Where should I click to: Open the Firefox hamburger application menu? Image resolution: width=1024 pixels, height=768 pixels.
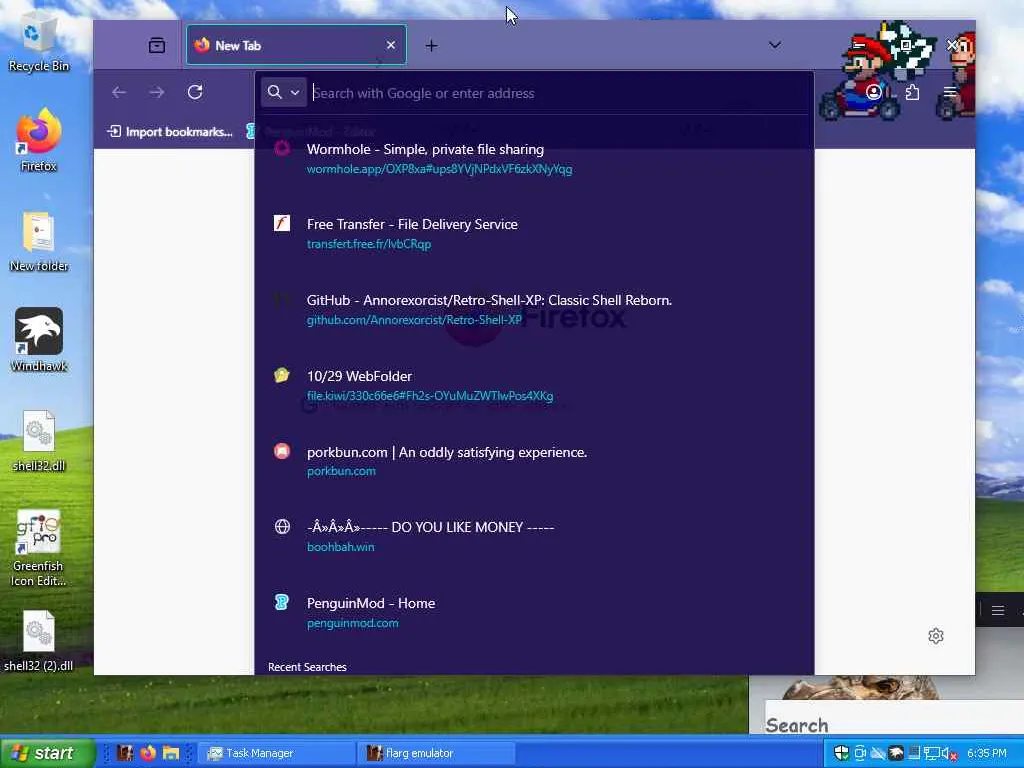tap(950, 92)
